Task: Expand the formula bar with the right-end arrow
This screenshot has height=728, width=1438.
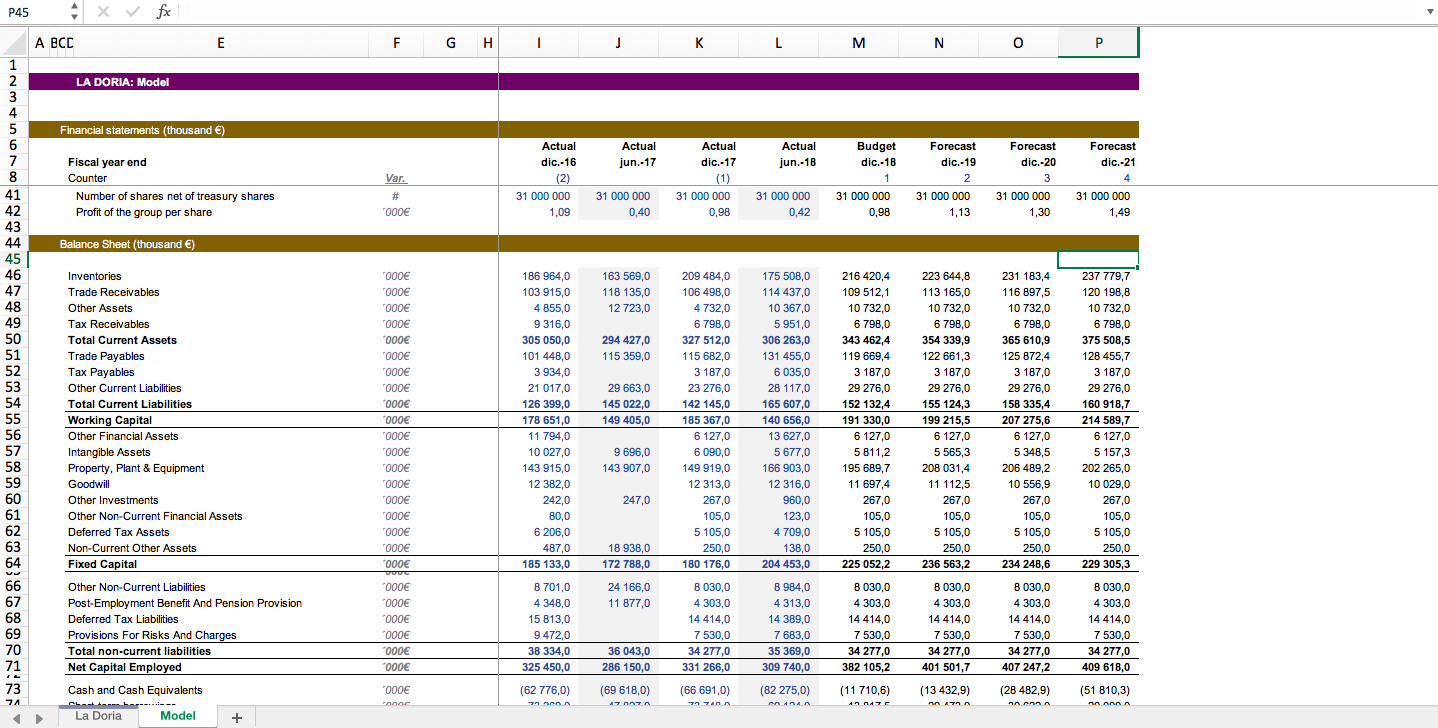Action: (x=1428, y=12)
